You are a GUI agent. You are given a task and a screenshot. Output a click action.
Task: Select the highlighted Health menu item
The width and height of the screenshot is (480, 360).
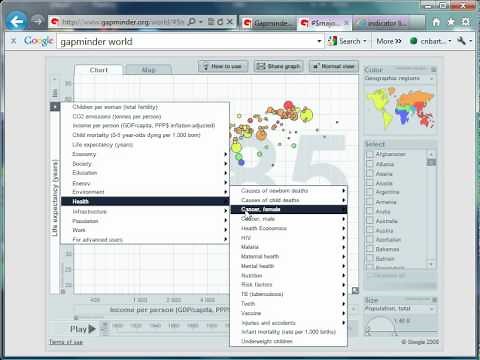click(144, 201)
